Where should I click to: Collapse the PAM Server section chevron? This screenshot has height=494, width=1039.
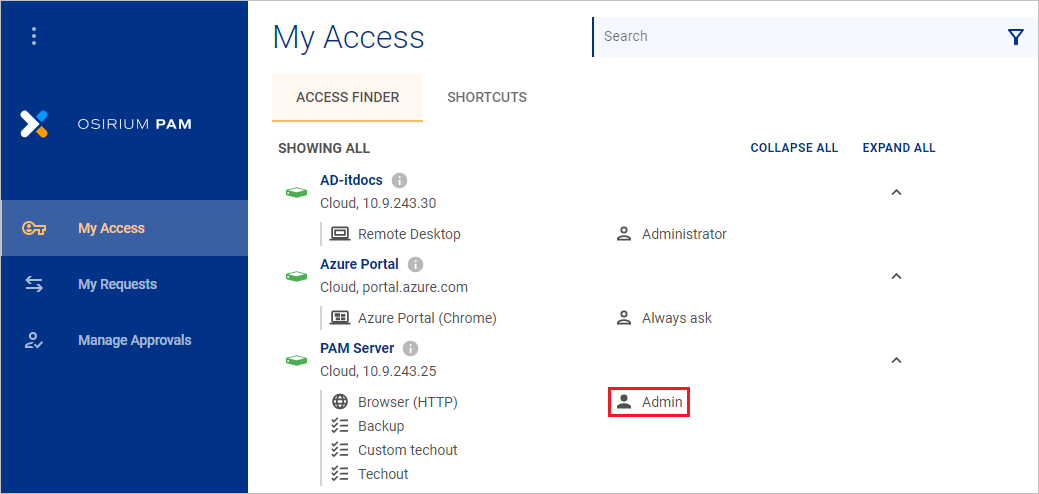pyautogui.click(x=897, y=360)
